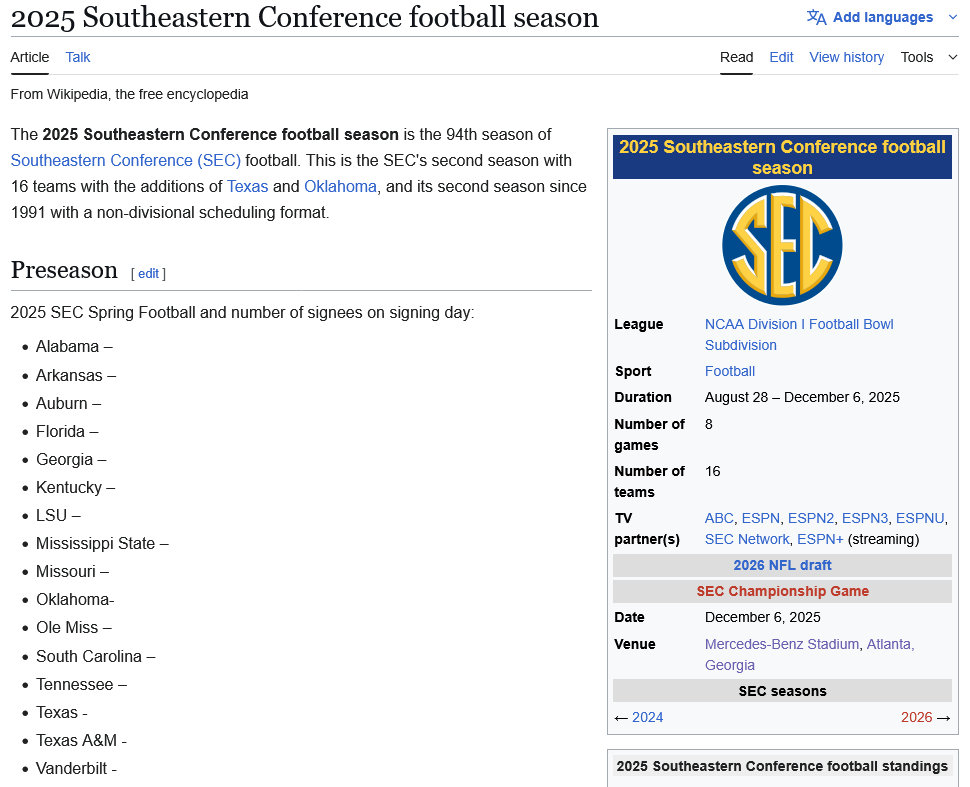Image resolution: width=970 pixels, height=787 pixels.
Task: Go to next 2026 season link
Action: [x=916, y=717]
